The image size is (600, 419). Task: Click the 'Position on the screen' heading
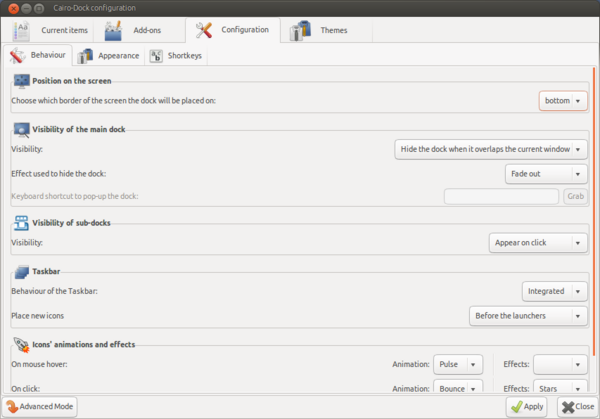[x=72, y=81]
